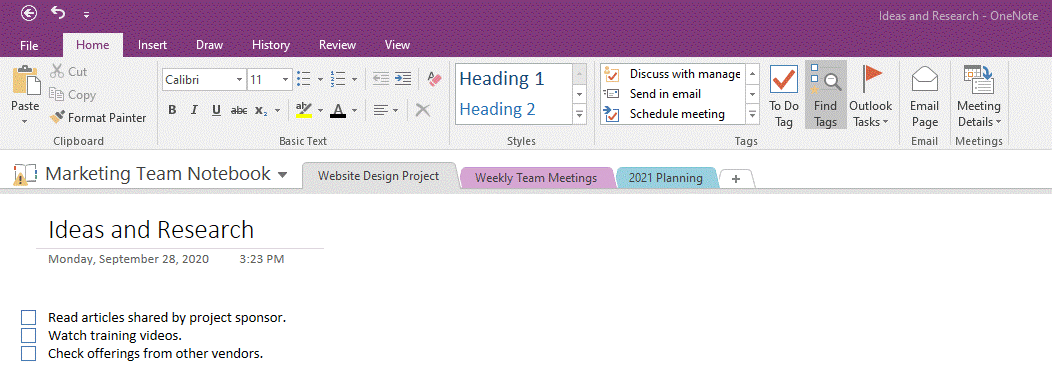
Task: Expand the Tags gallery
Action: [753, 115]
